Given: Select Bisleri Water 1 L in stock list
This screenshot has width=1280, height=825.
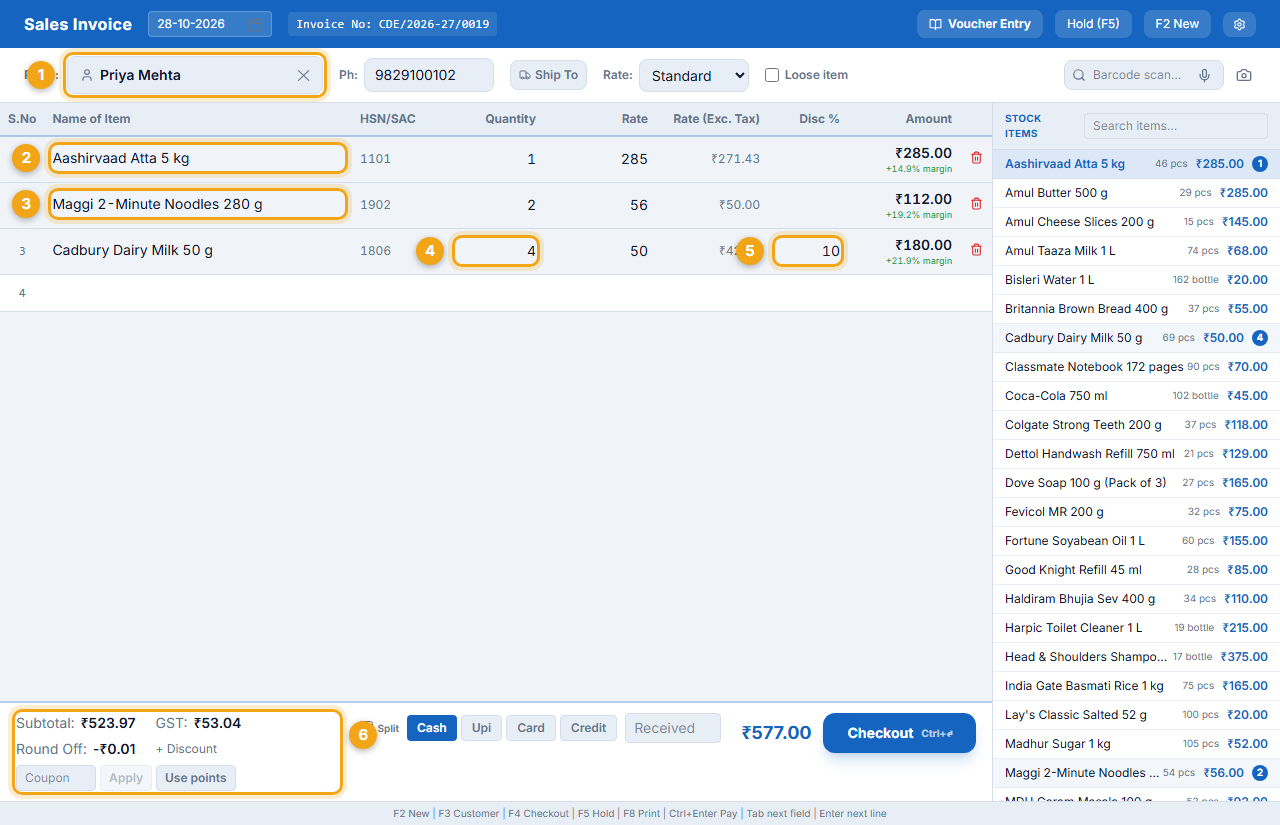Looking at the screenshot, I should (1136, 280).
